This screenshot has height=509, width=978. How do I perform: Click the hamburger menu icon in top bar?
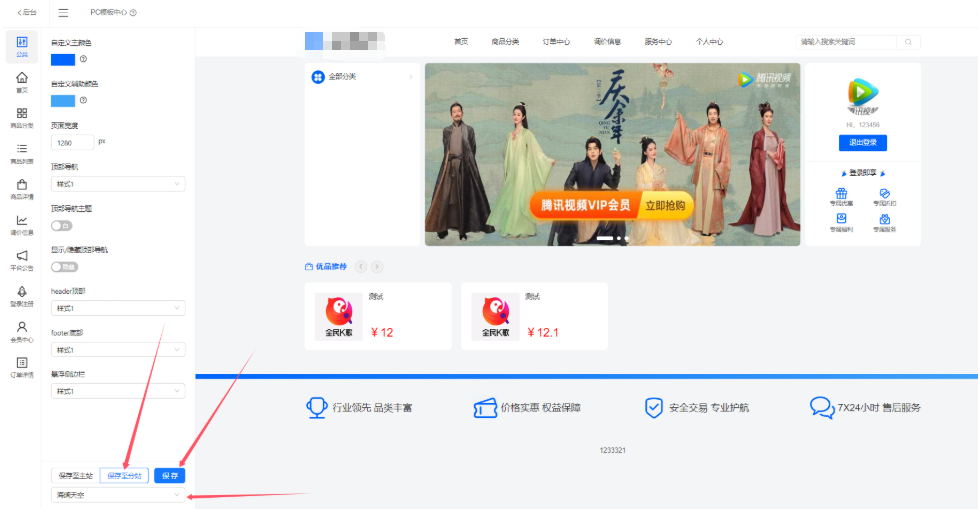point(64,13)
